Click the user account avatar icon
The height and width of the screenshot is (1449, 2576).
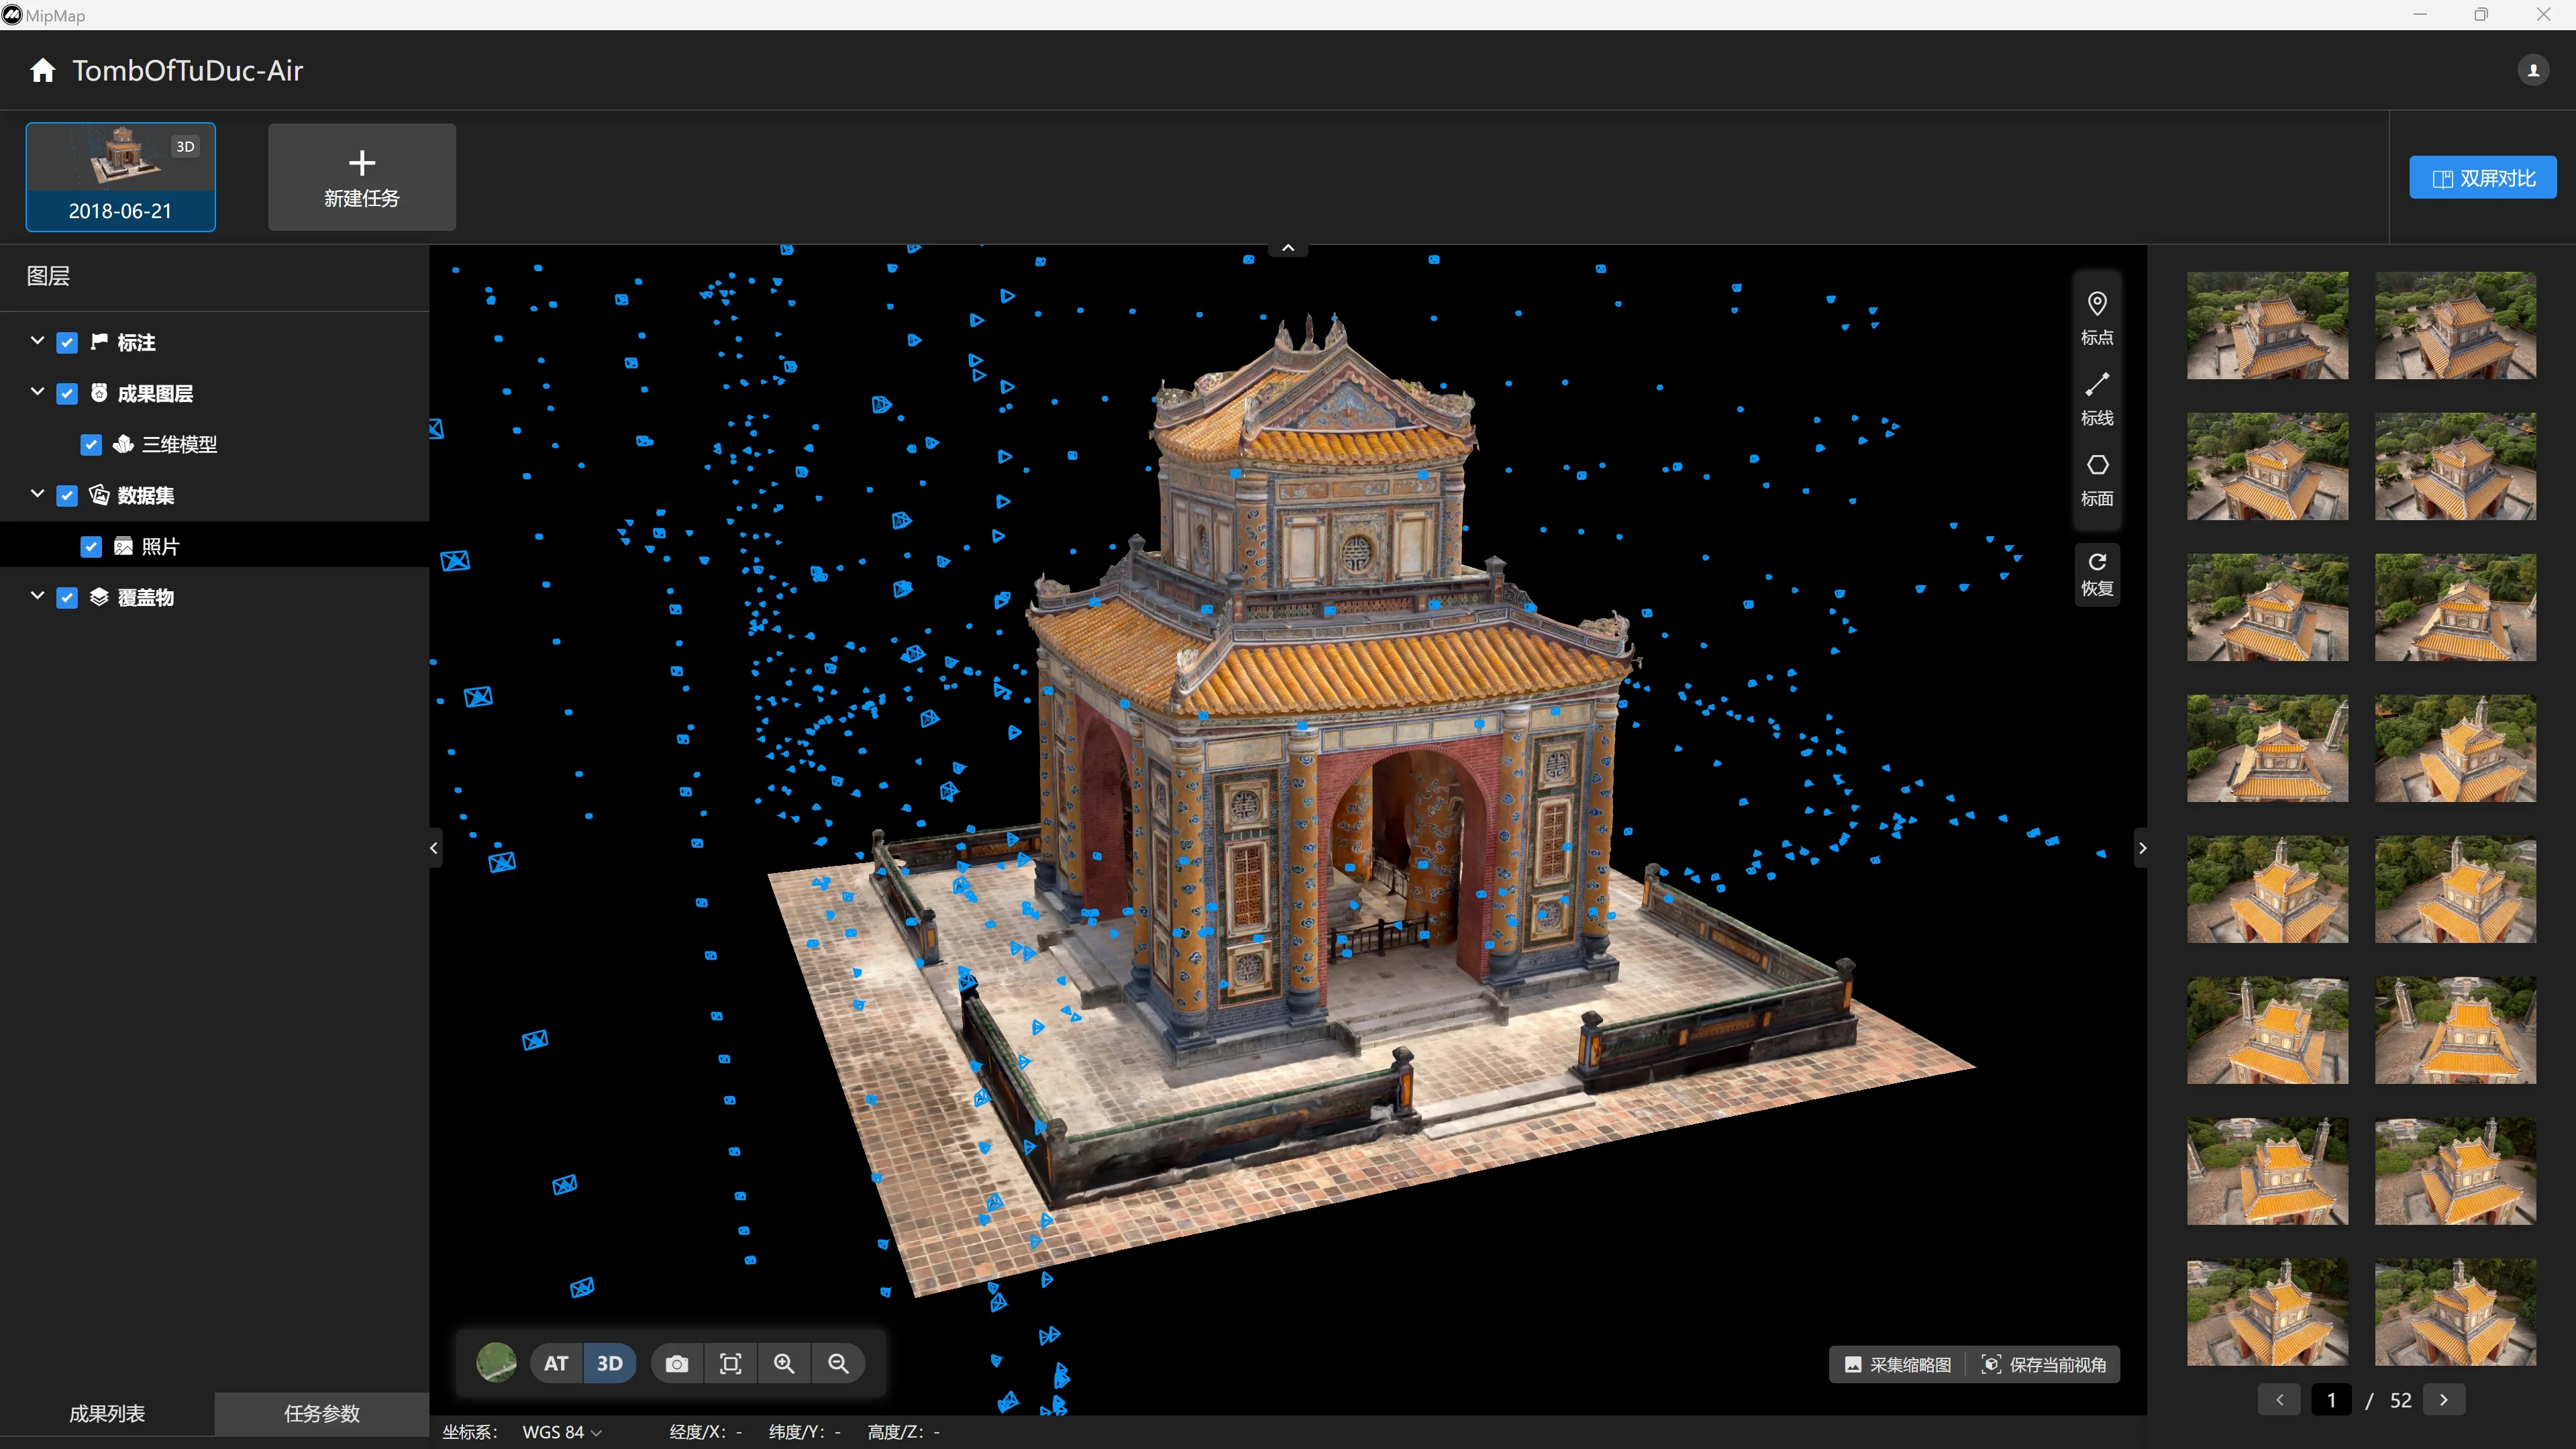(2534, 70)
